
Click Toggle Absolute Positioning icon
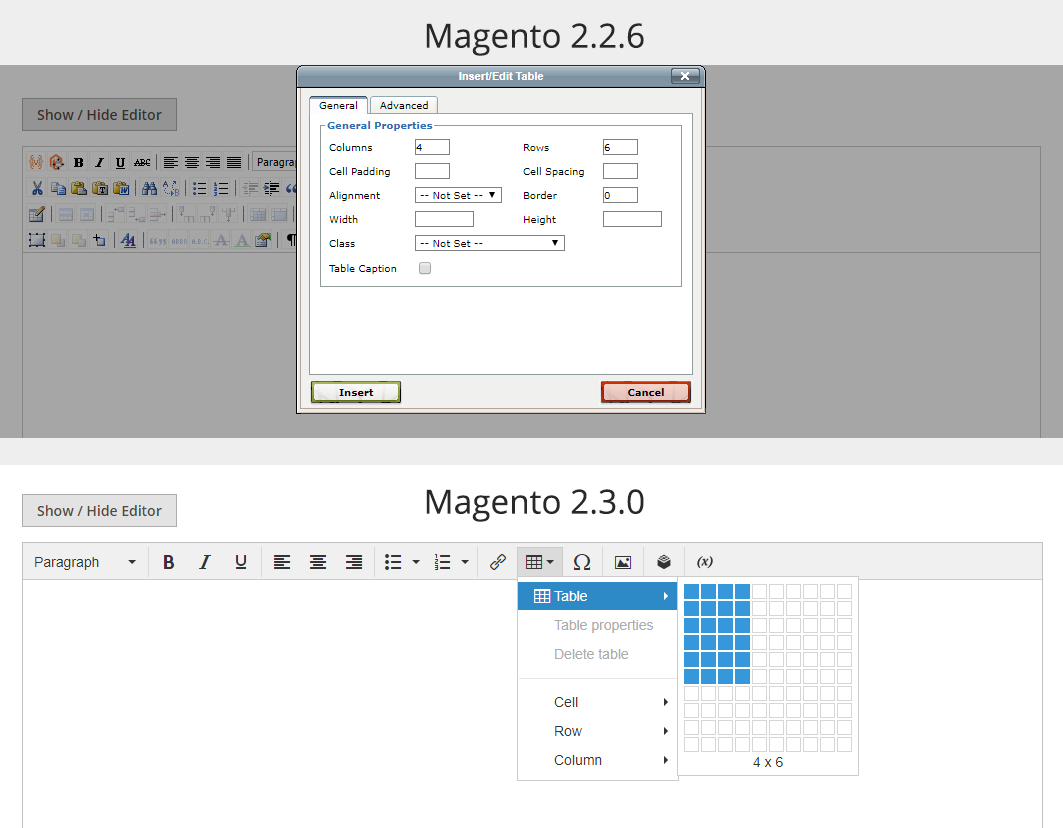point(100,240)
